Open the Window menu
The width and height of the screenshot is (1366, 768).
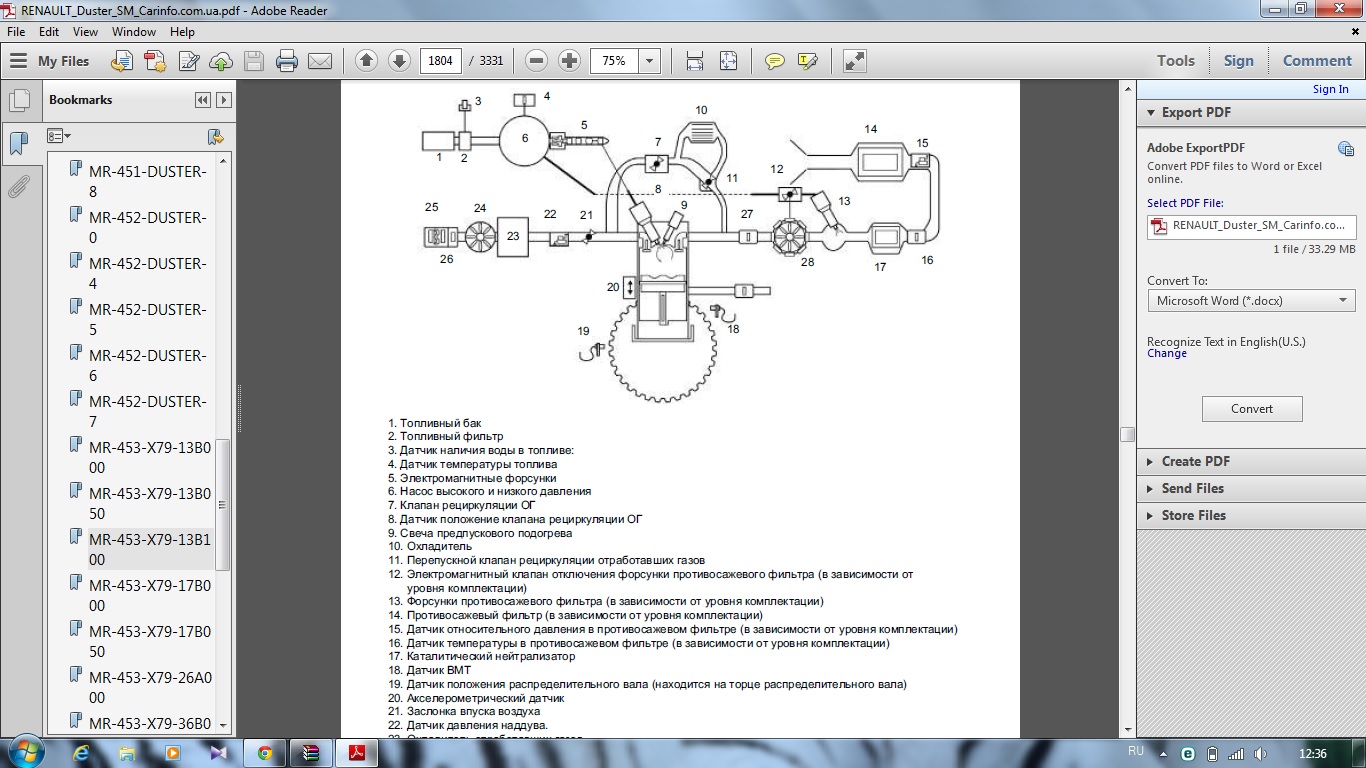click(x=134, y=32)
